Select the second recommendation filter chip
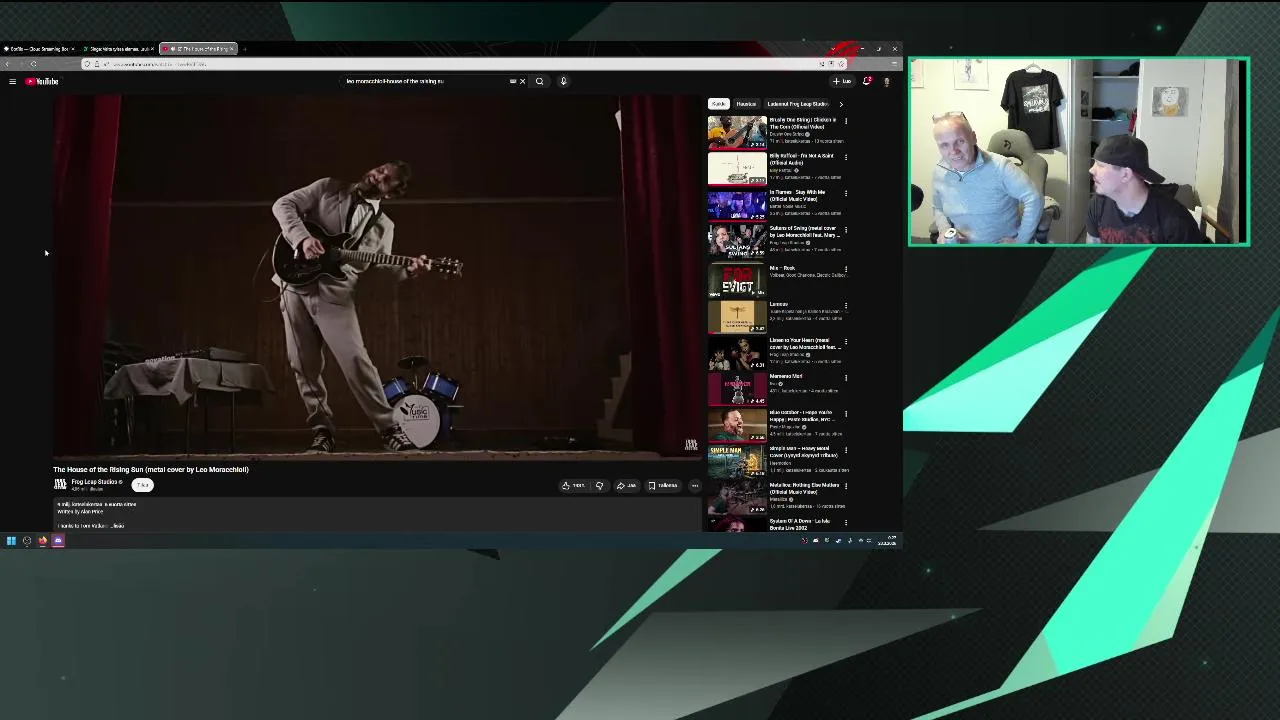 tap(746, 104)
